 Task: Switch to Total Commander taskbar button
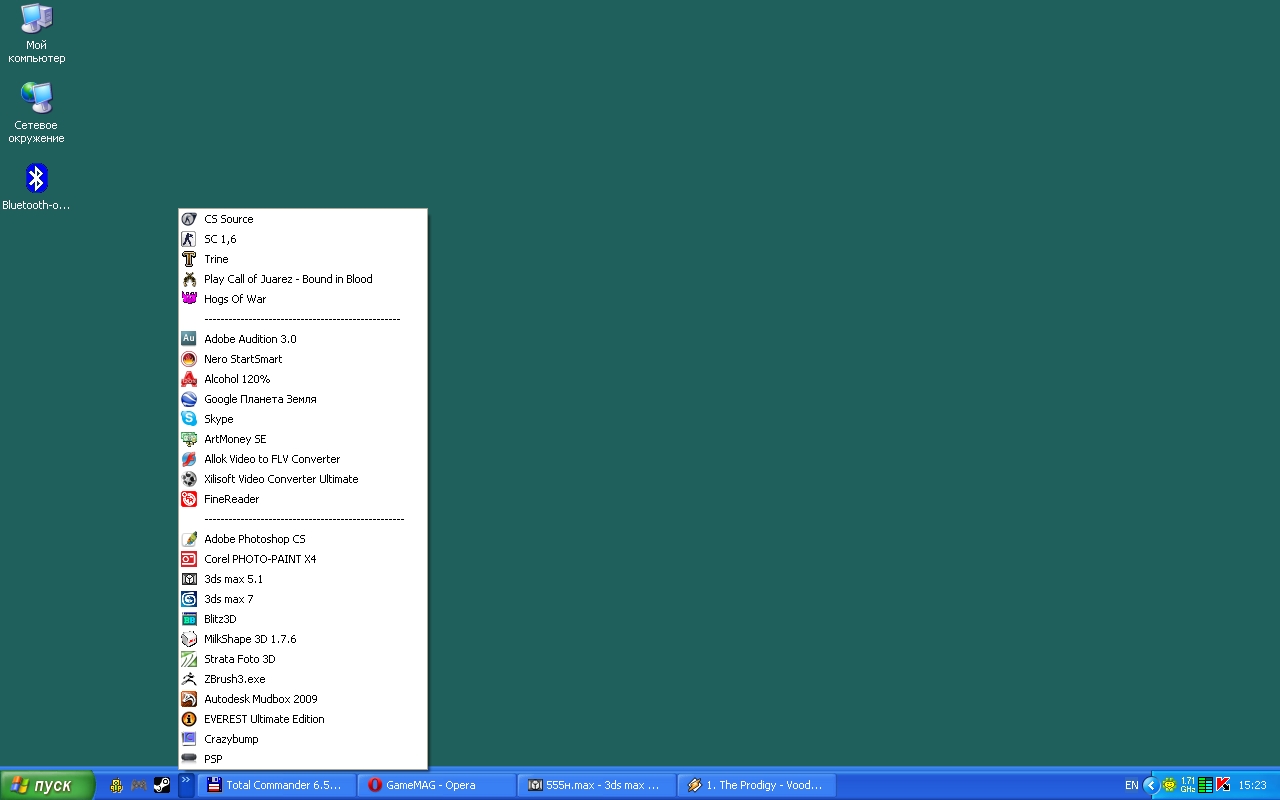(x=280, y=785)
